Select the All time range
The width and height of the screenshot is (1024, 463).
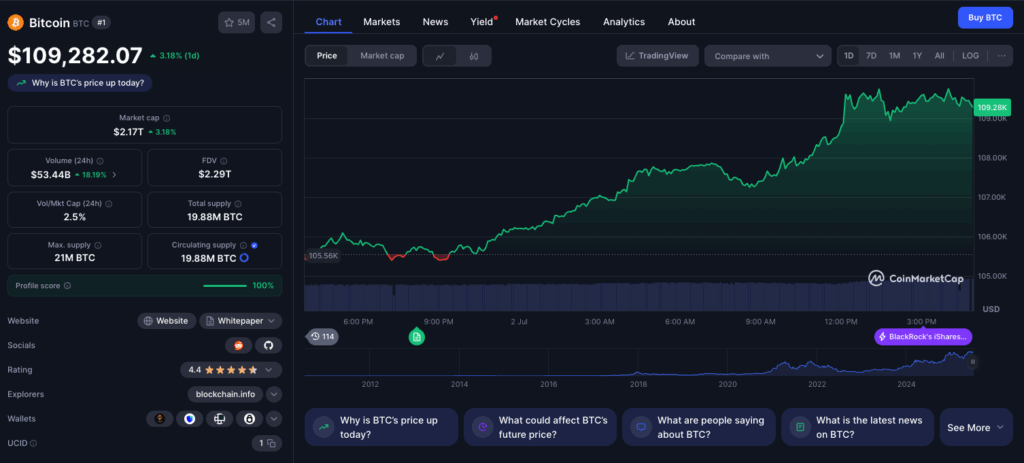(939, 56)
